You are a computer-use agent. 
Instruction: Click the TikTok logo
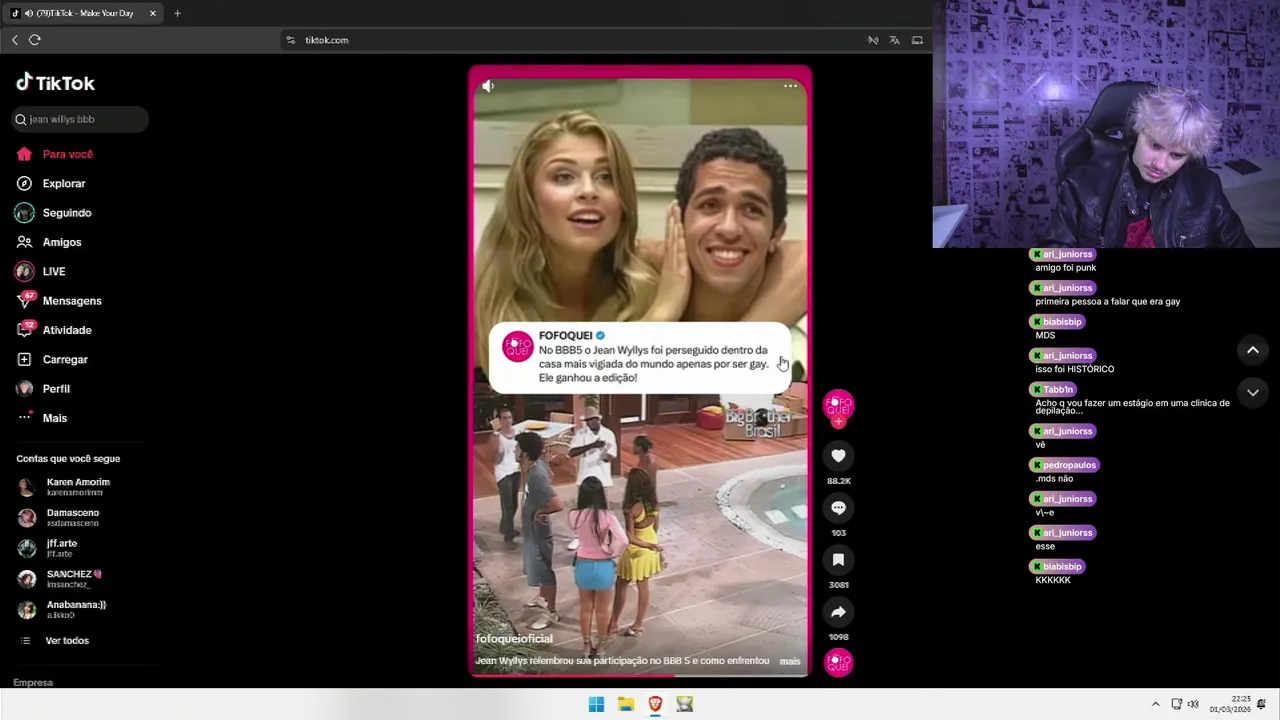(55, 82)
